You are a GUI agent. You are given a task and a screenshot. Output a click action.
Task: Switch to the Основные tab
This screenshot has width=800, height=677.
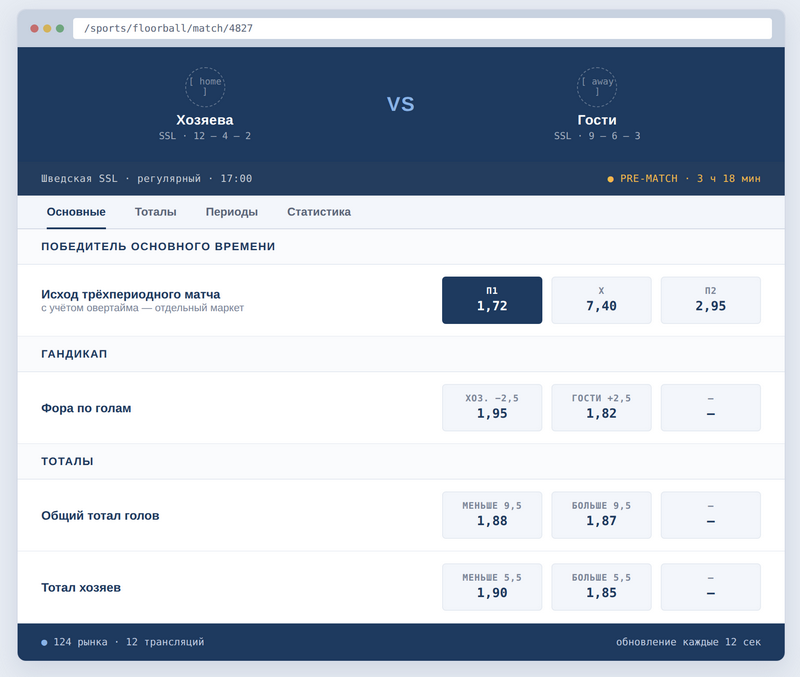[x=76, y=212]
